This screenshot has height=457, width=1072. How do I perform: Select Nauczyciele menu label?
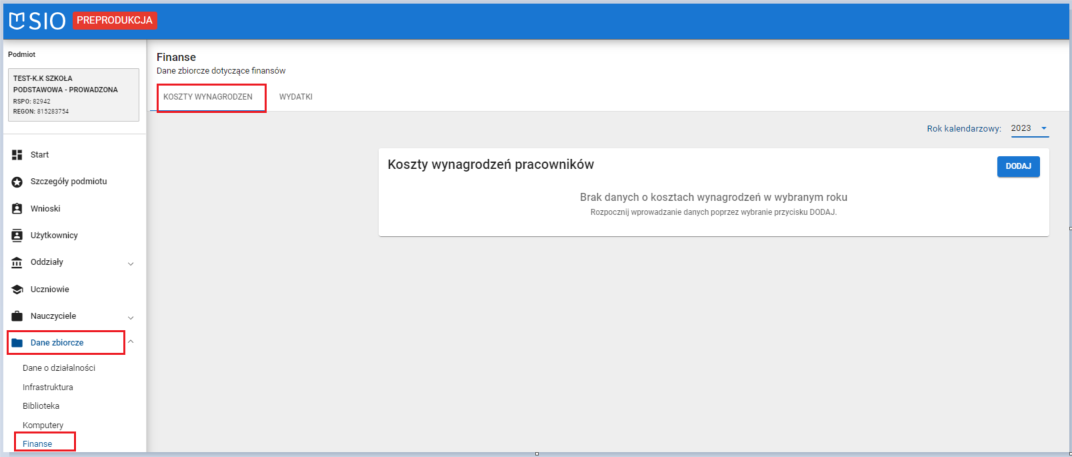tap(53, 316)
